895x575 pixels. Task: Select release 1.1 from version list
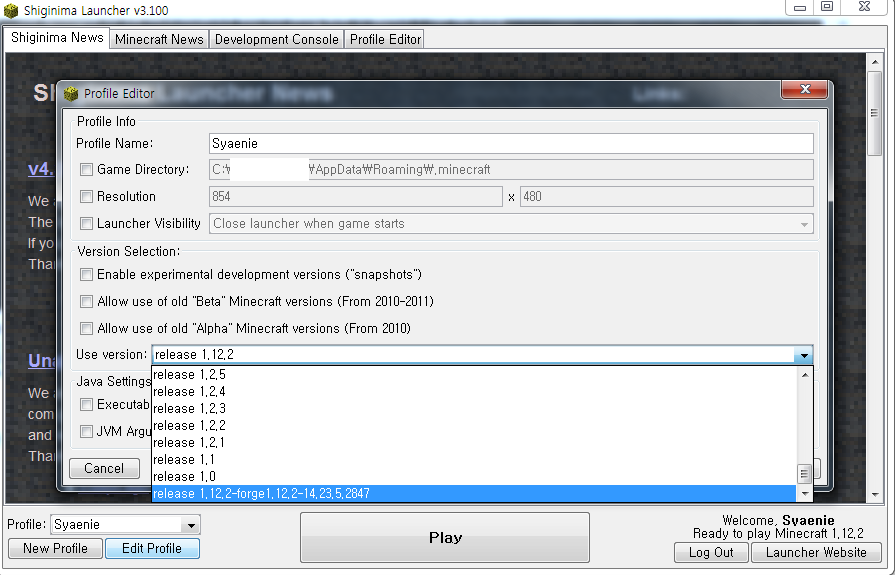tap(474, 460)
